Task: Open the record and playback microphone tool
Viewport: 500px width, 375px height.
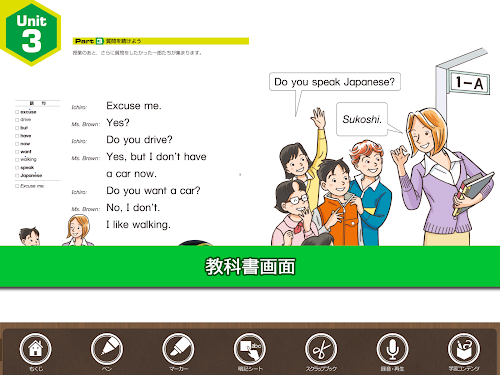Action: pos(392,349)
